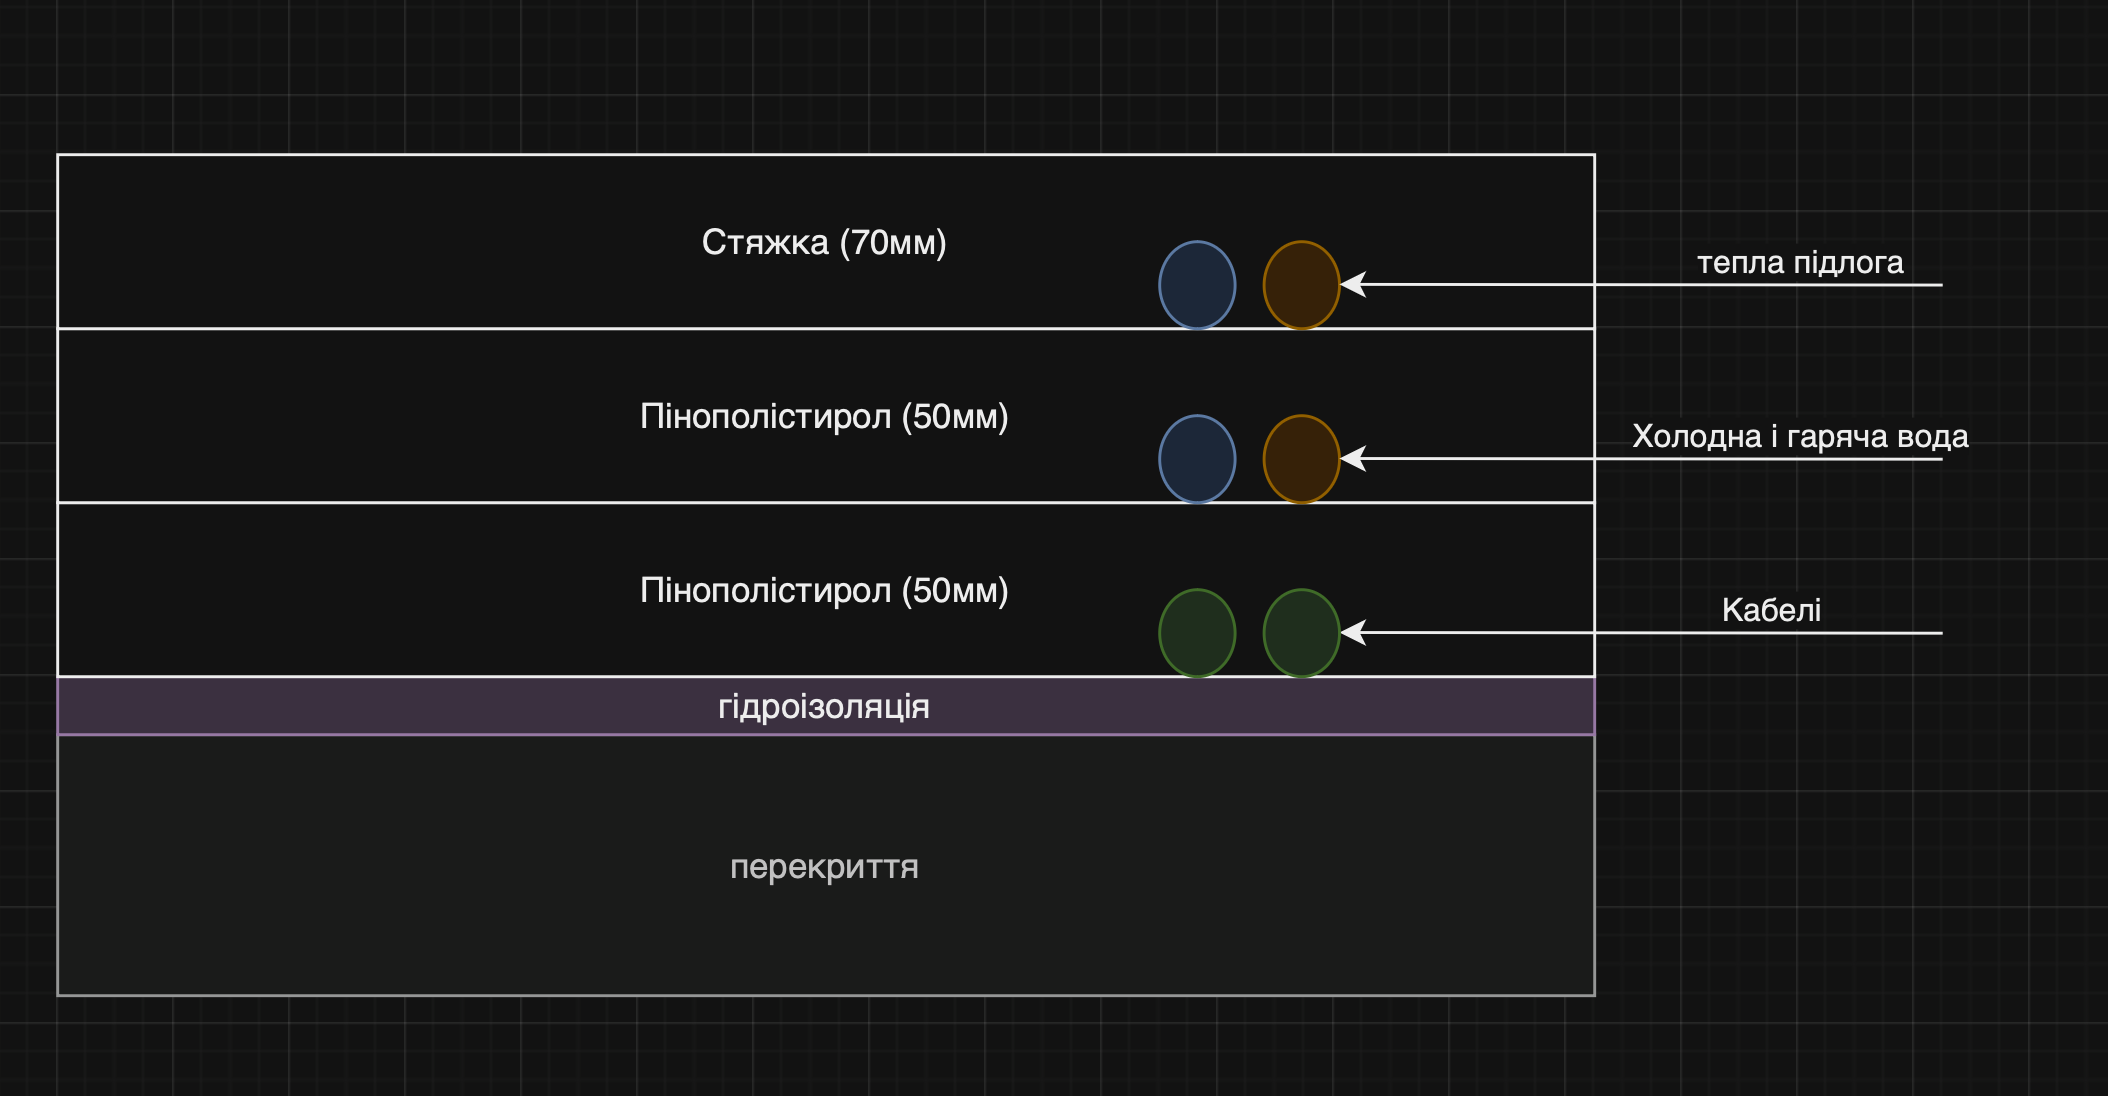The height and width of the screenshot is (1096, 2108).
Task: Select the orange circle in the Стяжка layer
Action: pos(1301,285)
